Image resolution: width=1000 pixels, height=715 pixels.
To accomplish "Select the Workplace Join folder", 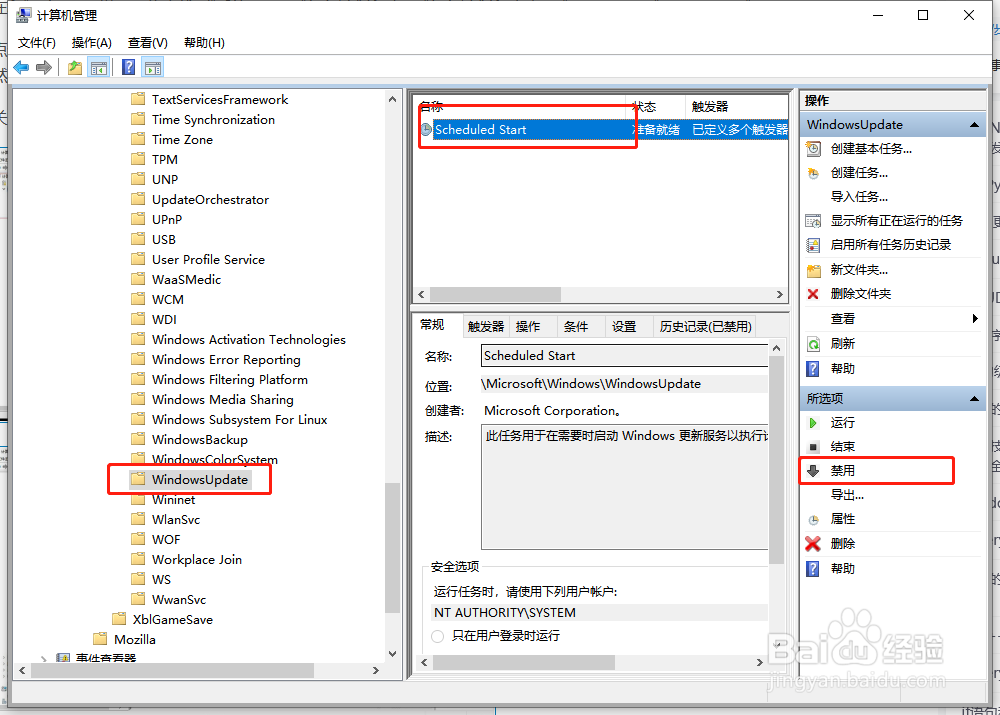I will point(196,559).
